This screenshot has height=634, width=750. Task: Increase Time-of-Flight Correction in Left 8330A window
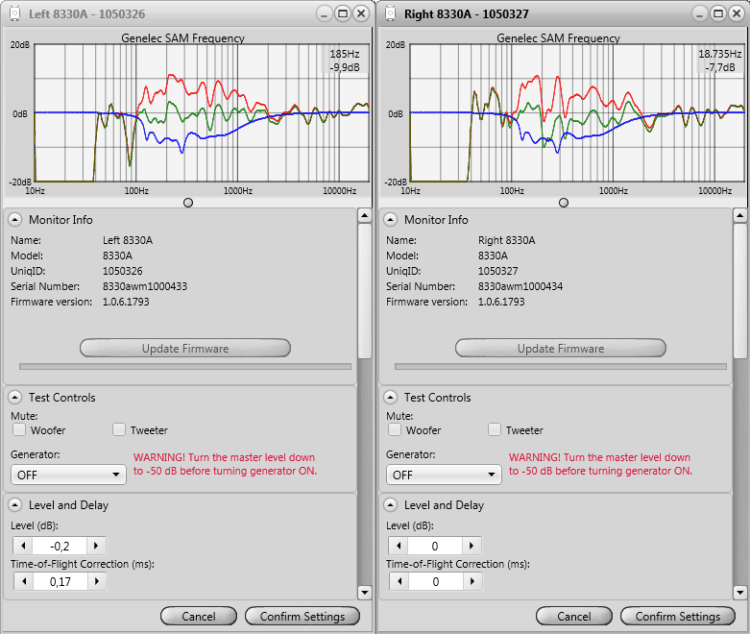click(x=97, y=581)
